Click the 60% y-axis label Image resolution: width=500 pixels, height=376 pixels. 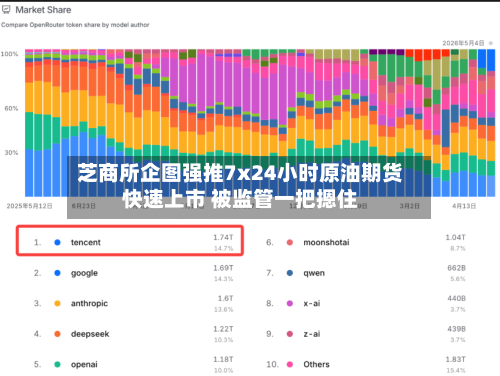[11, 108]
